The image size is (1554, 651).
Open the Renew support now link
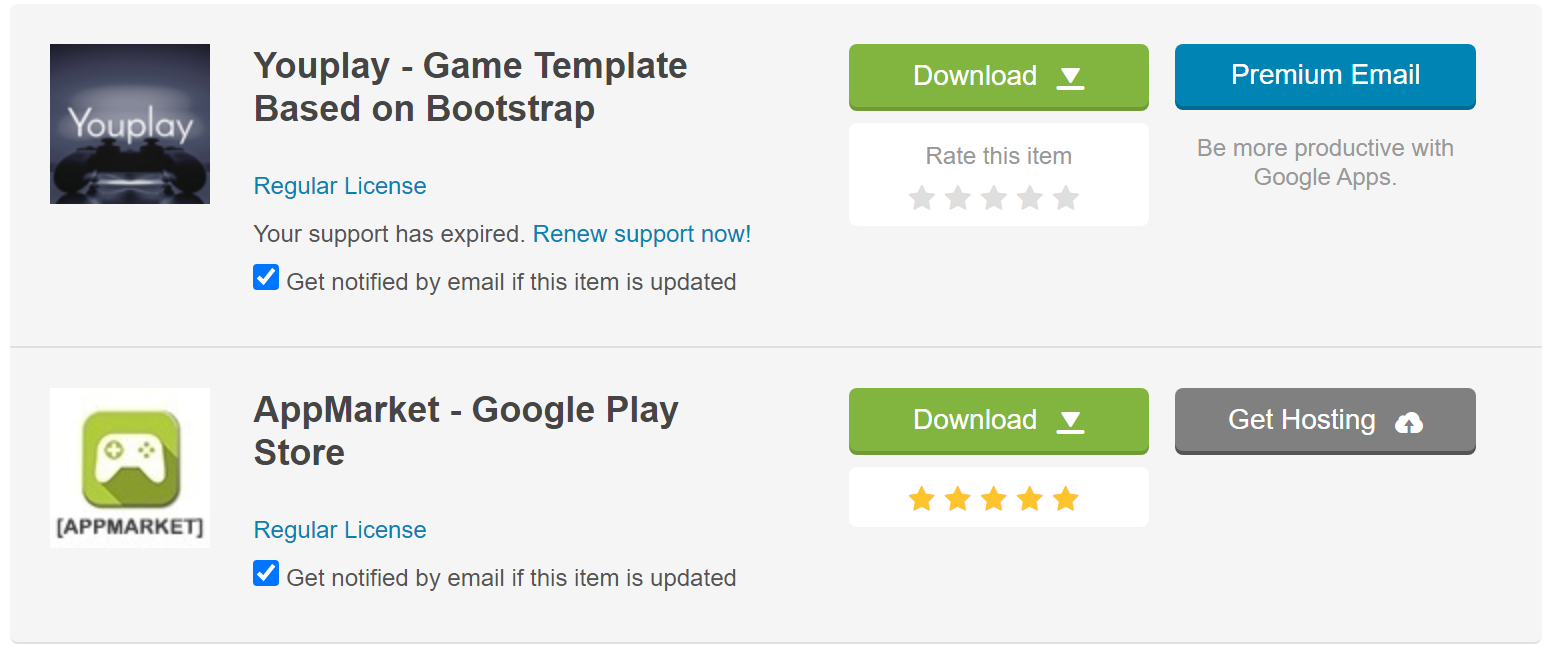642,234
